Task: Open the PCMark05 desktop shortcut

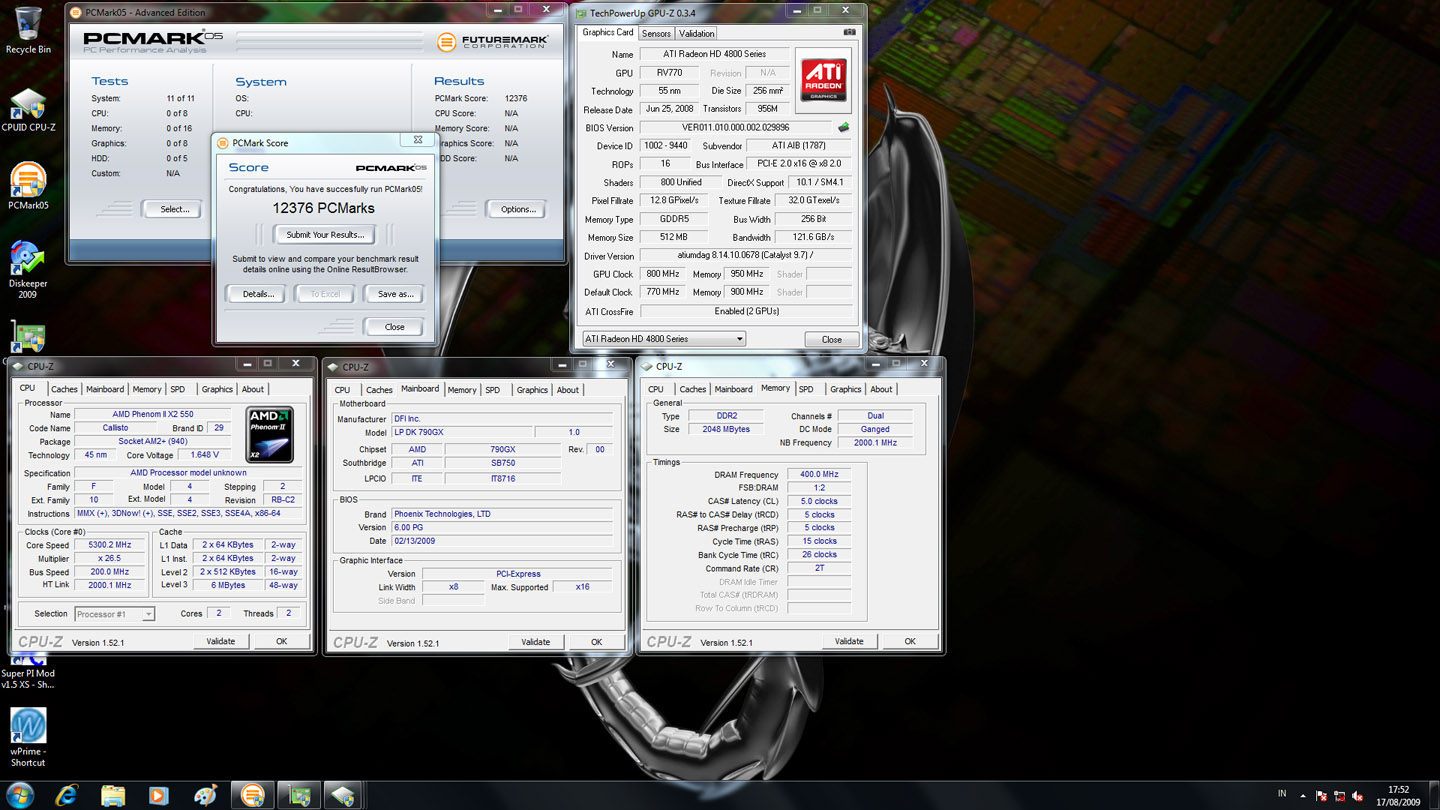Action: 28,186
